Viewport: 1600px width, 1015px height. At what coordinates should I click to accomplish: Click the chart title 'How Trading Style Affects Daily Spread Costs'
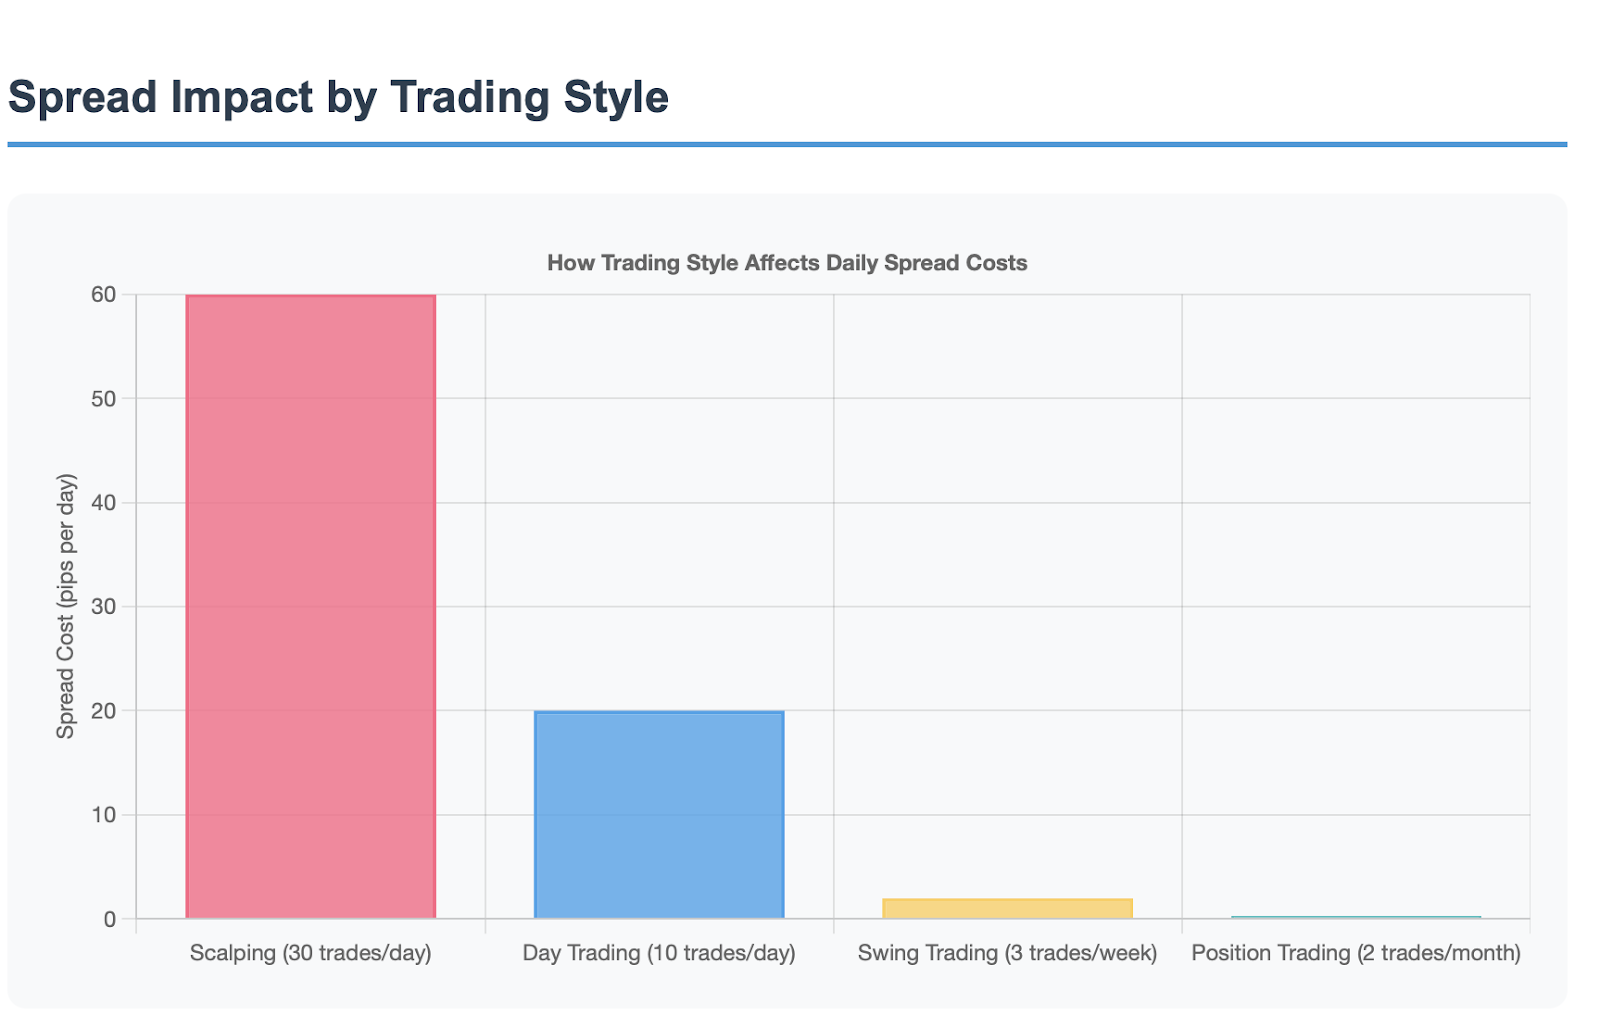(x=787, y=263)
